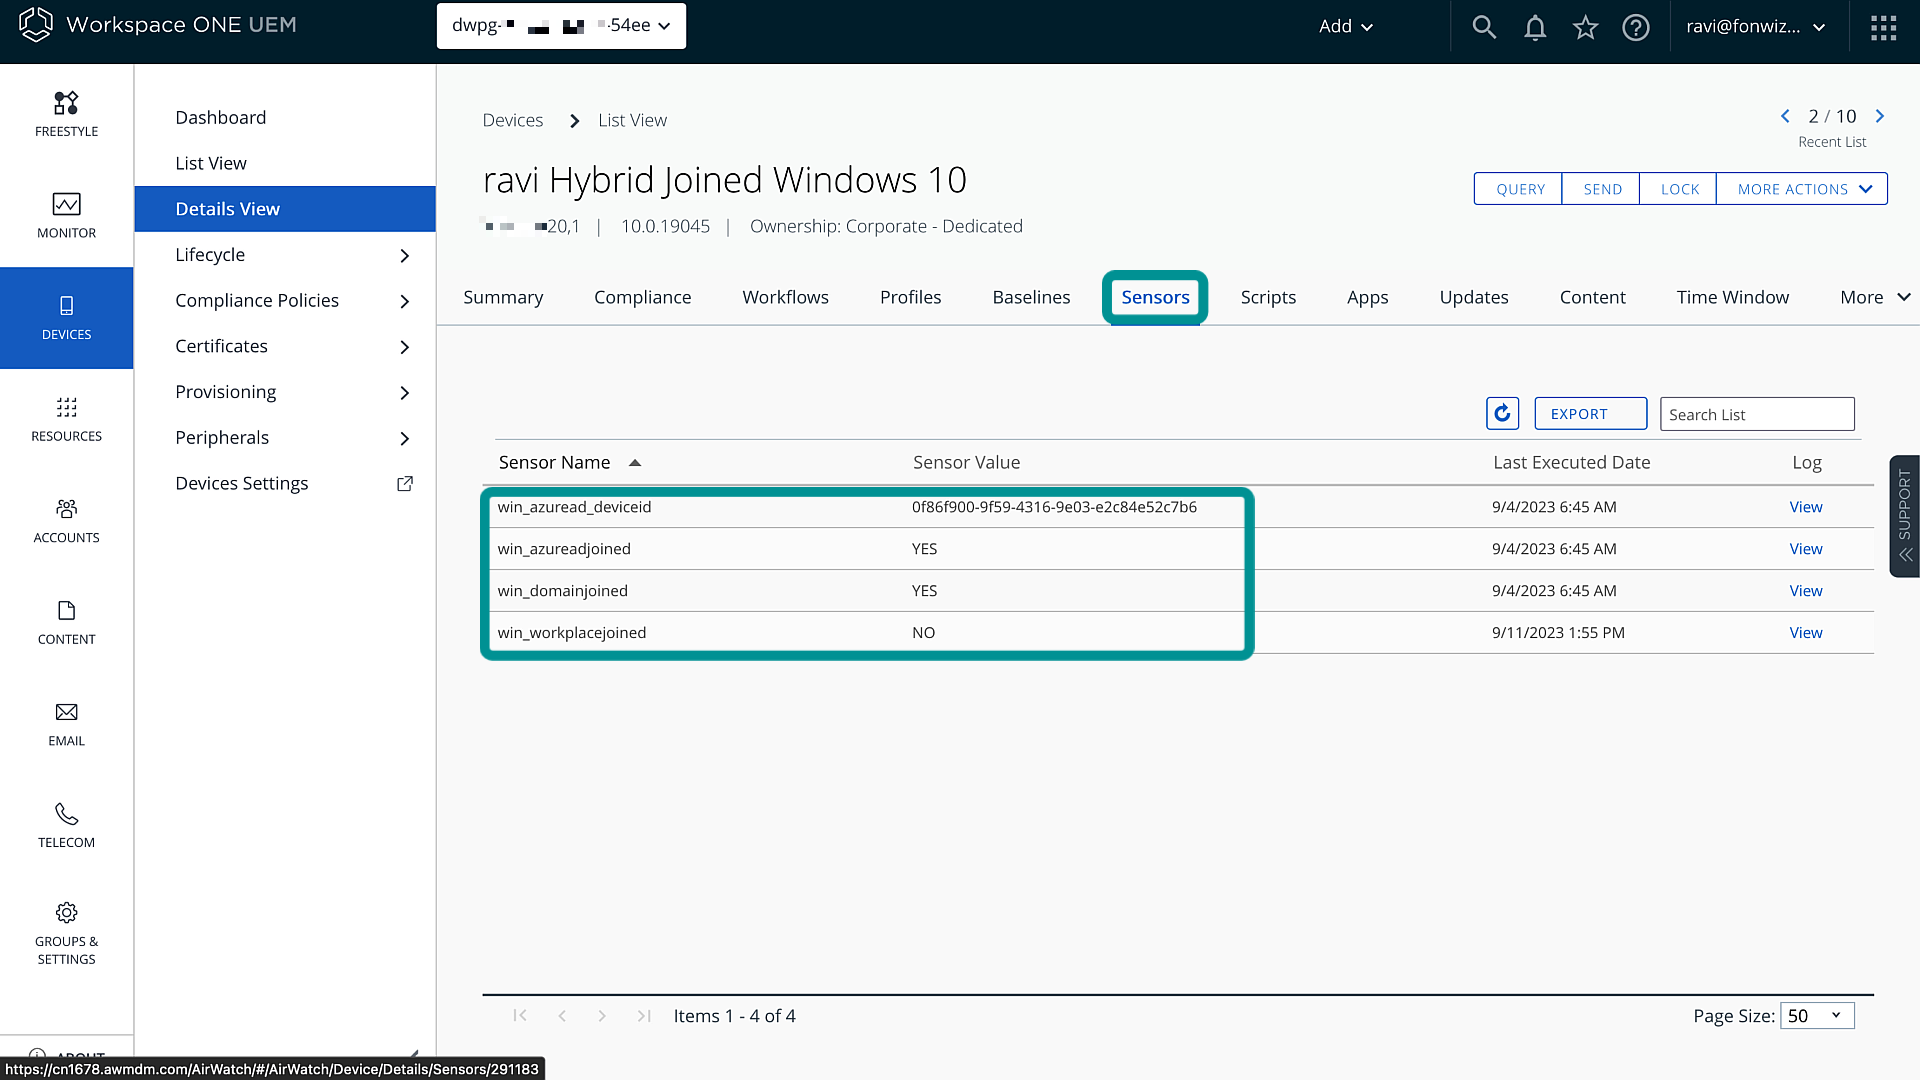The width and height of the screenshot is (1920, 1080).
Task: Click the Export button
Action: pos(1590,413)
